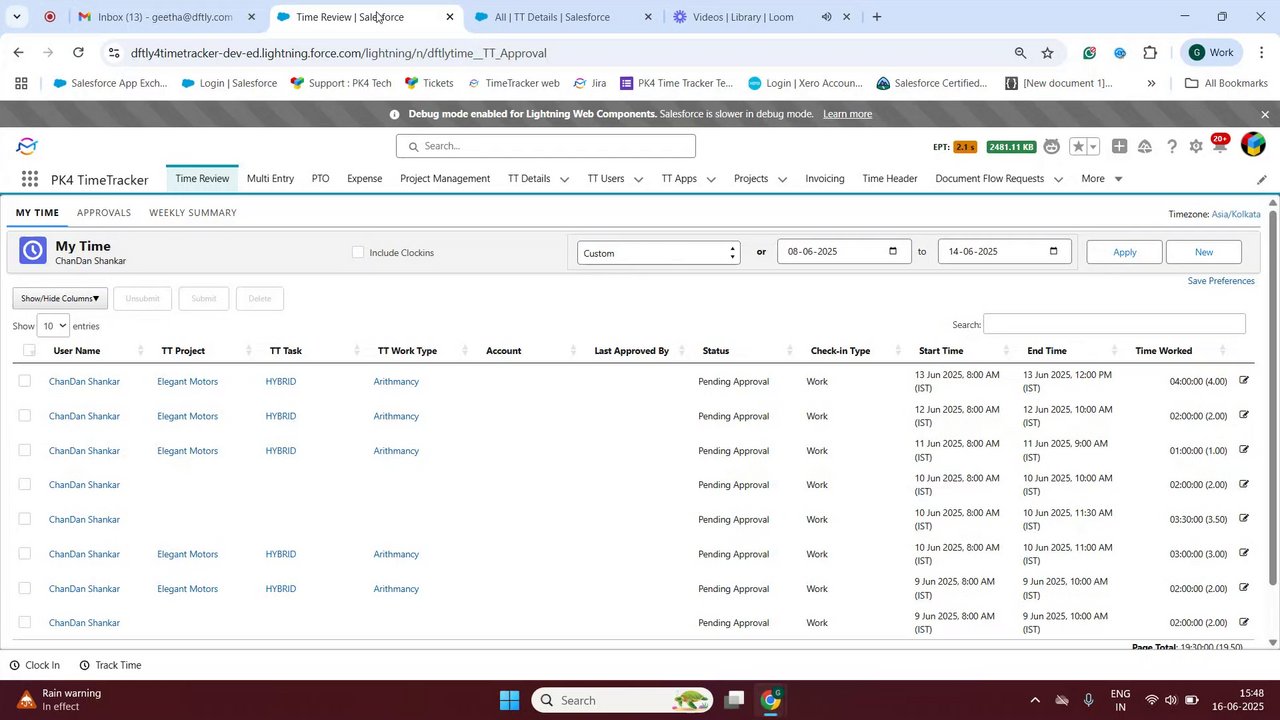The image size is (1280, 720).
Task: Open the Asia/Kolkata timezone link
Action: click(x=1236, y=214)
